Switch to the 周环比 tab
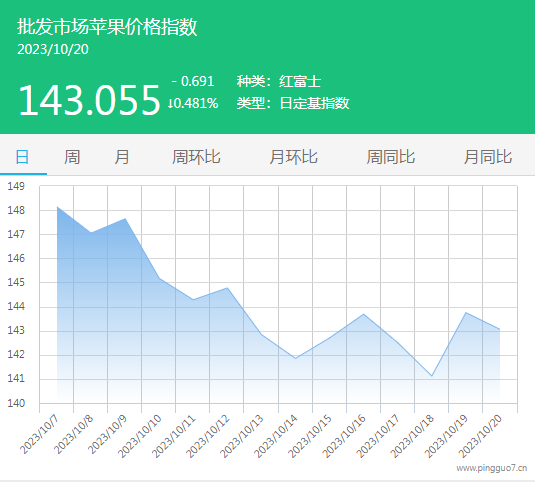Viewport: 535px width, 482px height. 196,157
